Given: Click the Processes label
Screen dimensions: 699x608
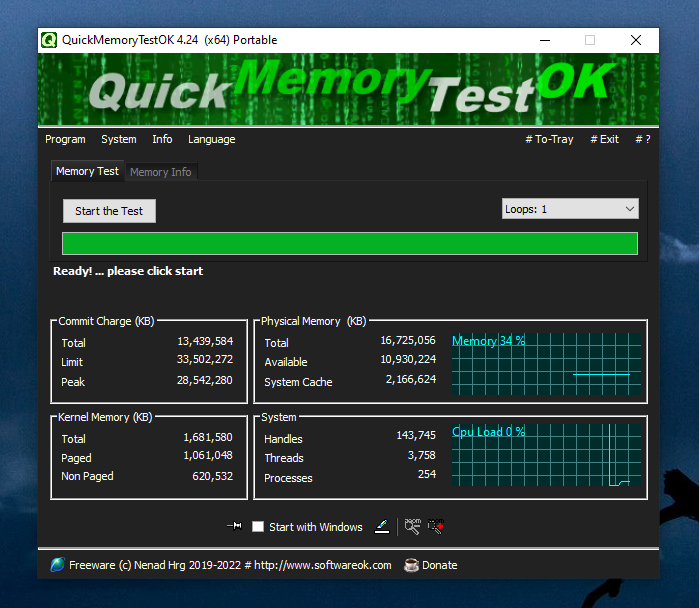Looking at the screenshot, I should [x=288, y=478].
